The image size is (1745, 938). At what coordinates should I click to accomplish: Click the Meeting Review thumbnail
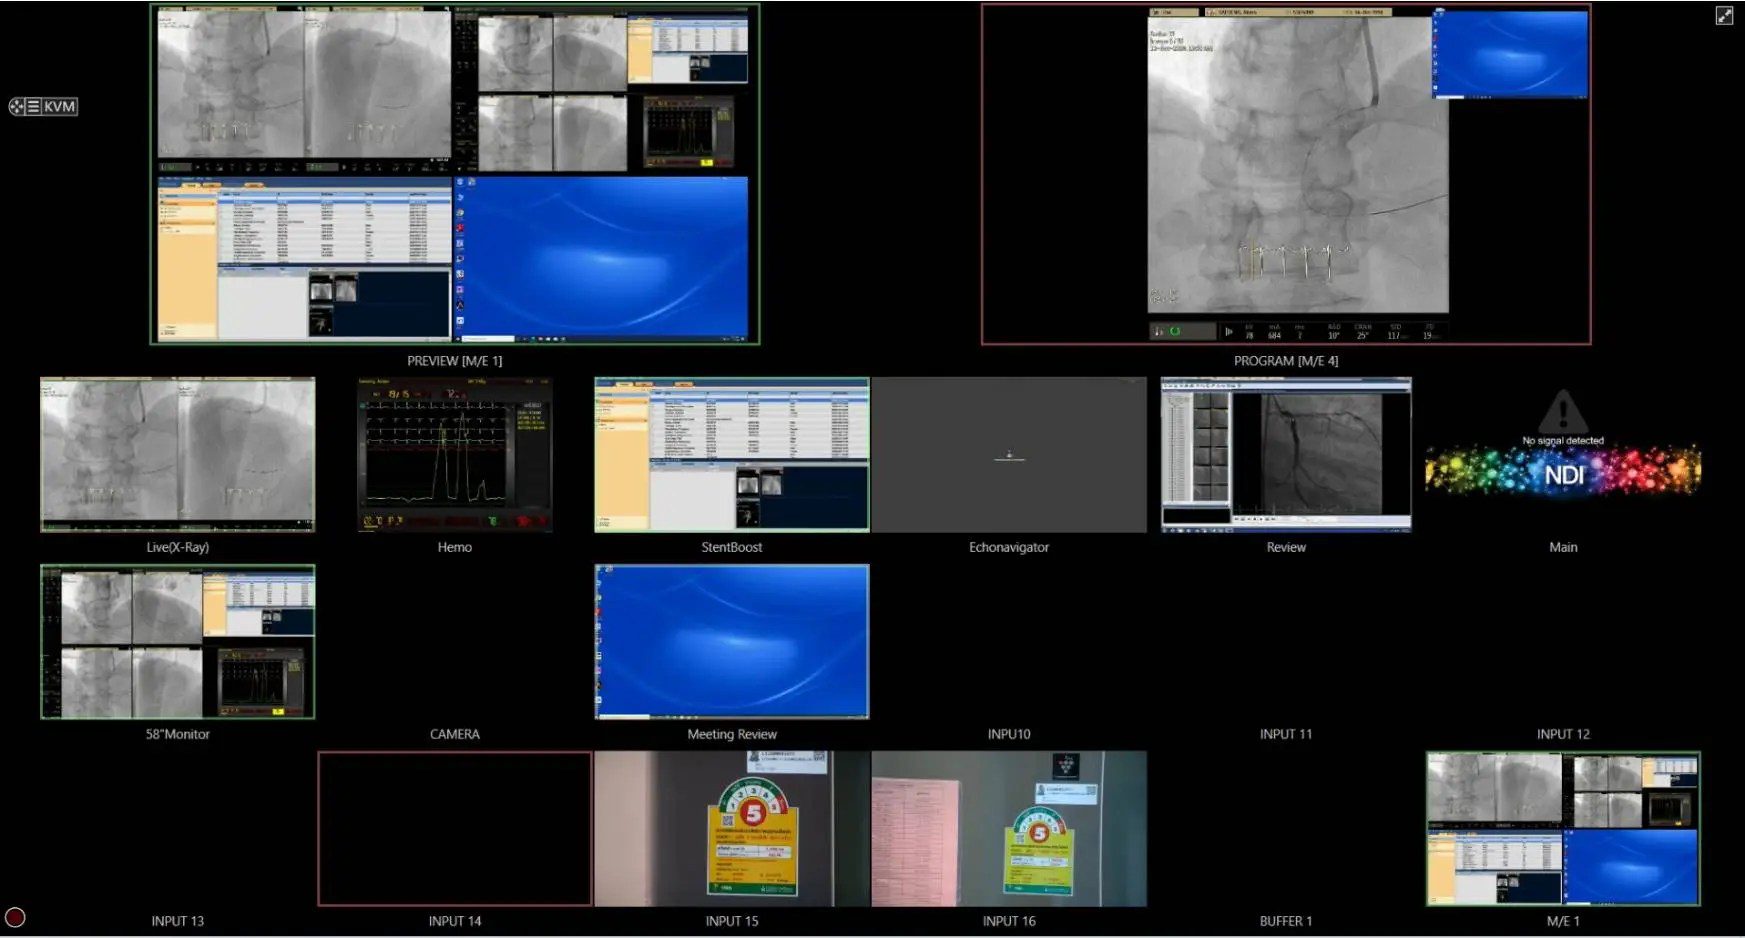point(732,641)
